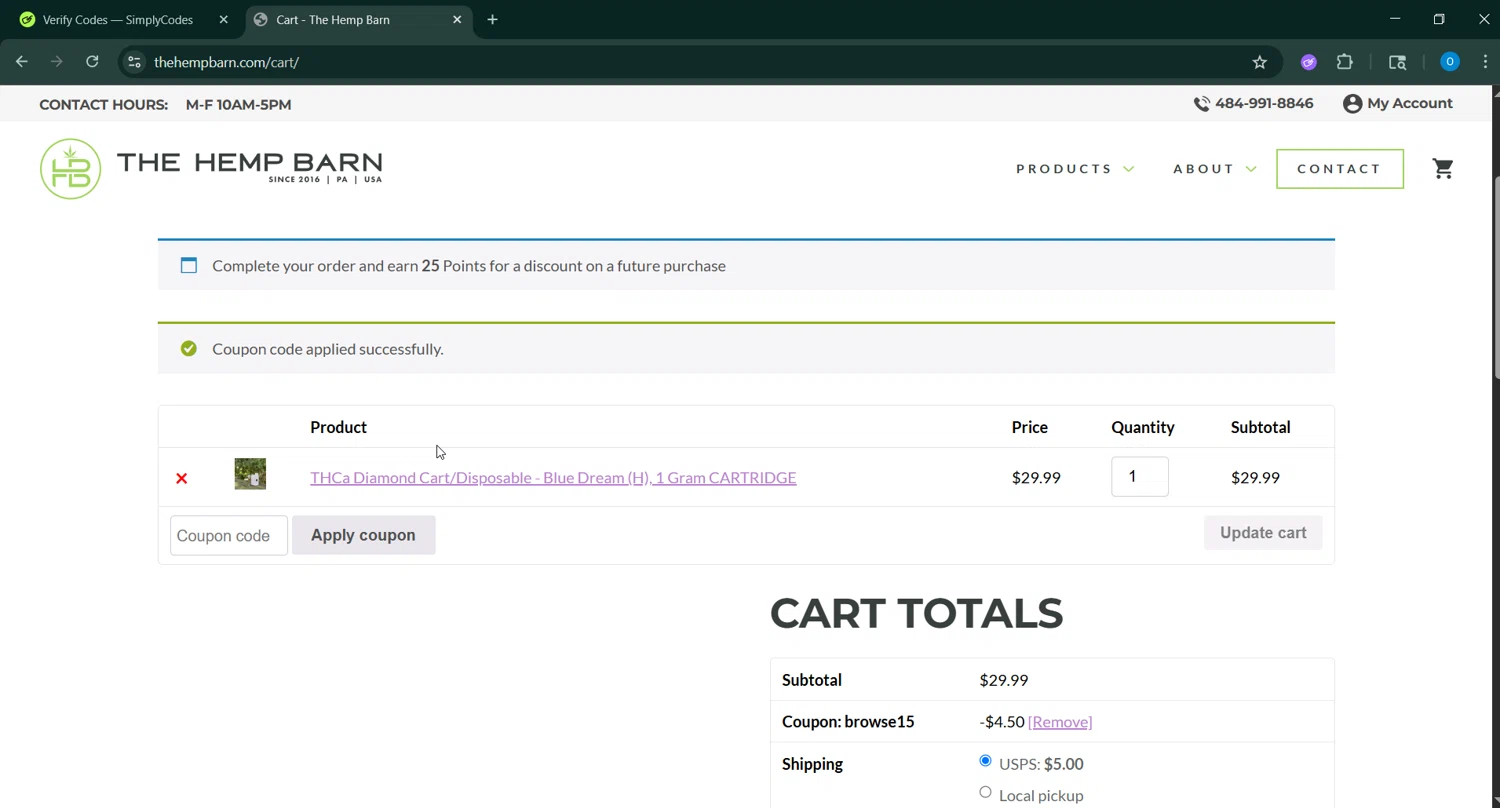Open the tab search icon in the toolbar
This screenshot has width=1500, height=808.
pos(1398,62)
